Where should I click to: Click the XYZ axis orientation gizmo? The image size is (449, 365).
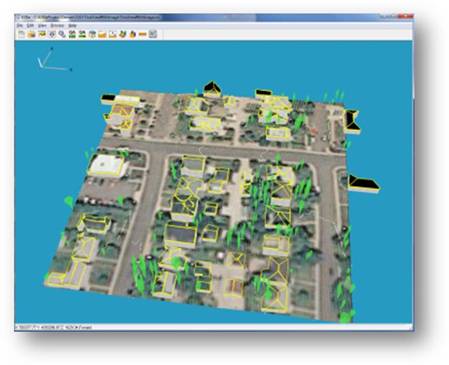click(x=53, y=60)
